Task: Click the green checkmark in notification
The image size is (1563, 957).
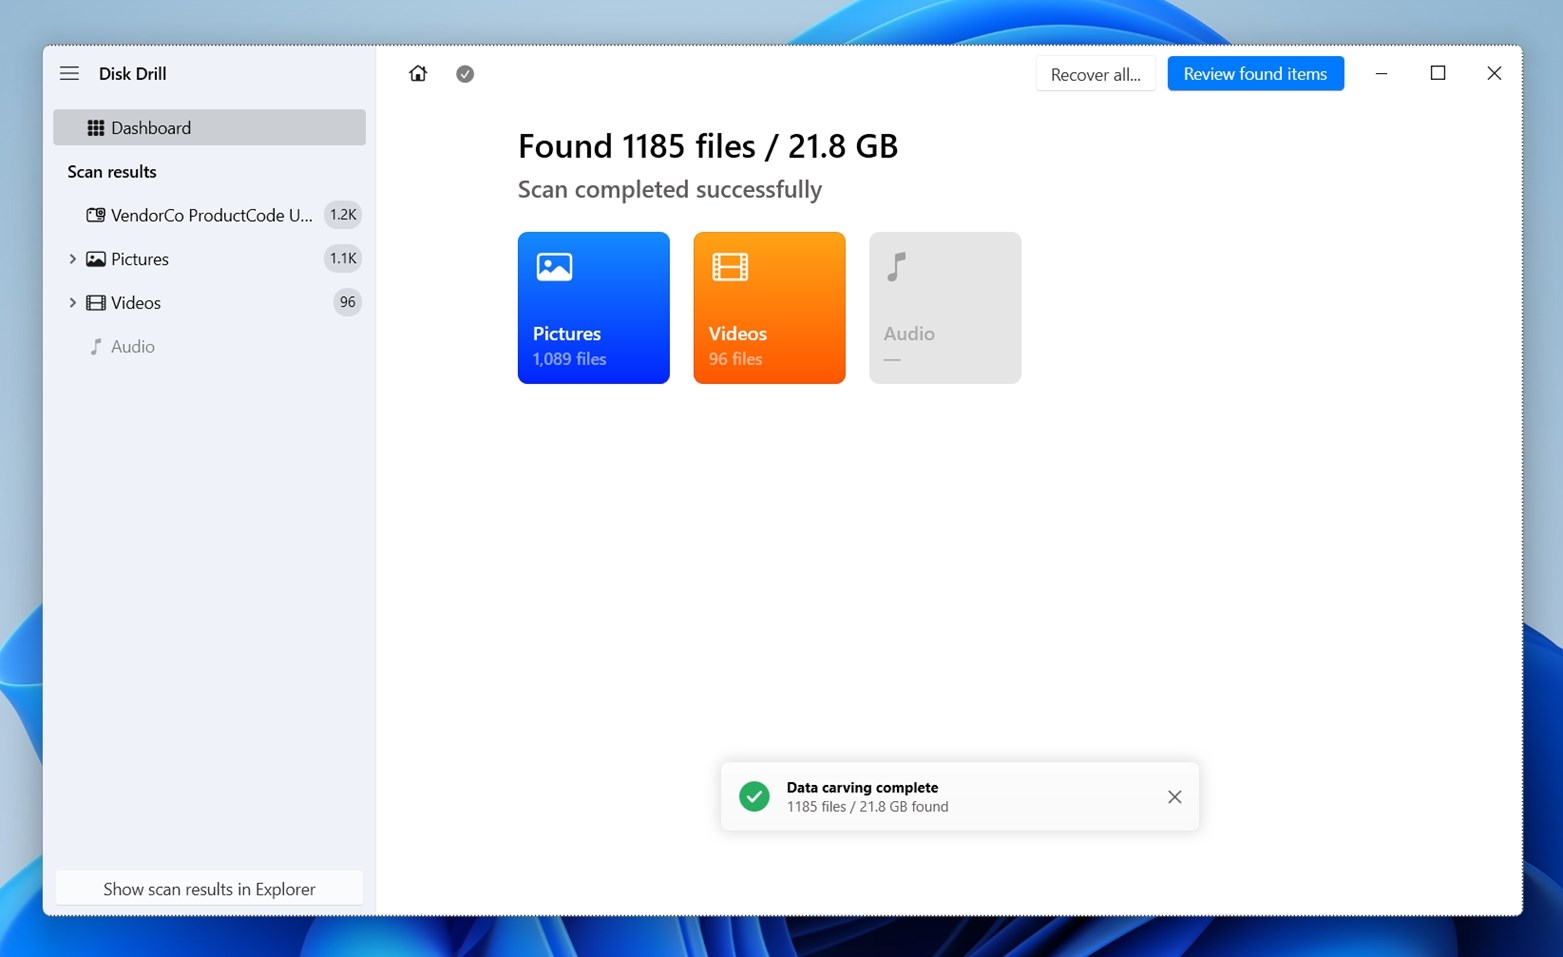Action: [754, 797]
